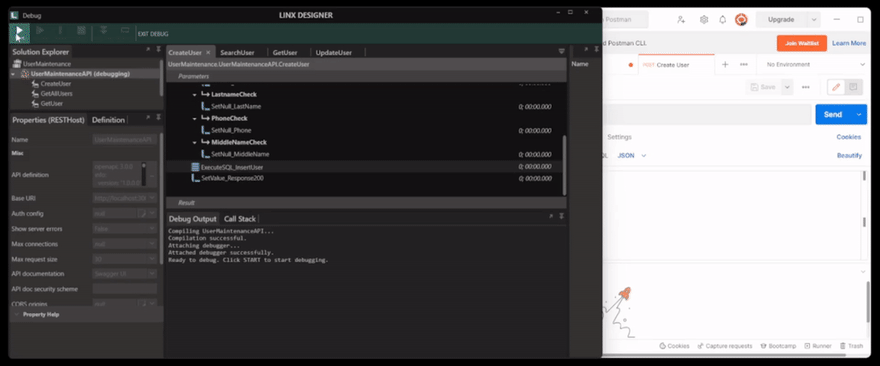Image resolution: width=880 pixels, height=366 pixels.
Task: Select UserMaintenanceAPI (debugging) in the tree
Action: (80, 74)
